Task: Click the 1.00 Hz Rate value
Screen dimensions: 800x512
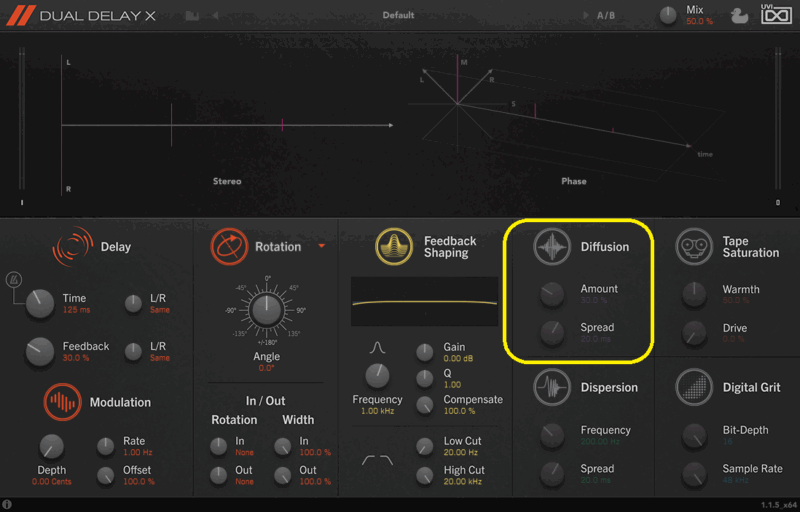Action: tap(138, 452)
